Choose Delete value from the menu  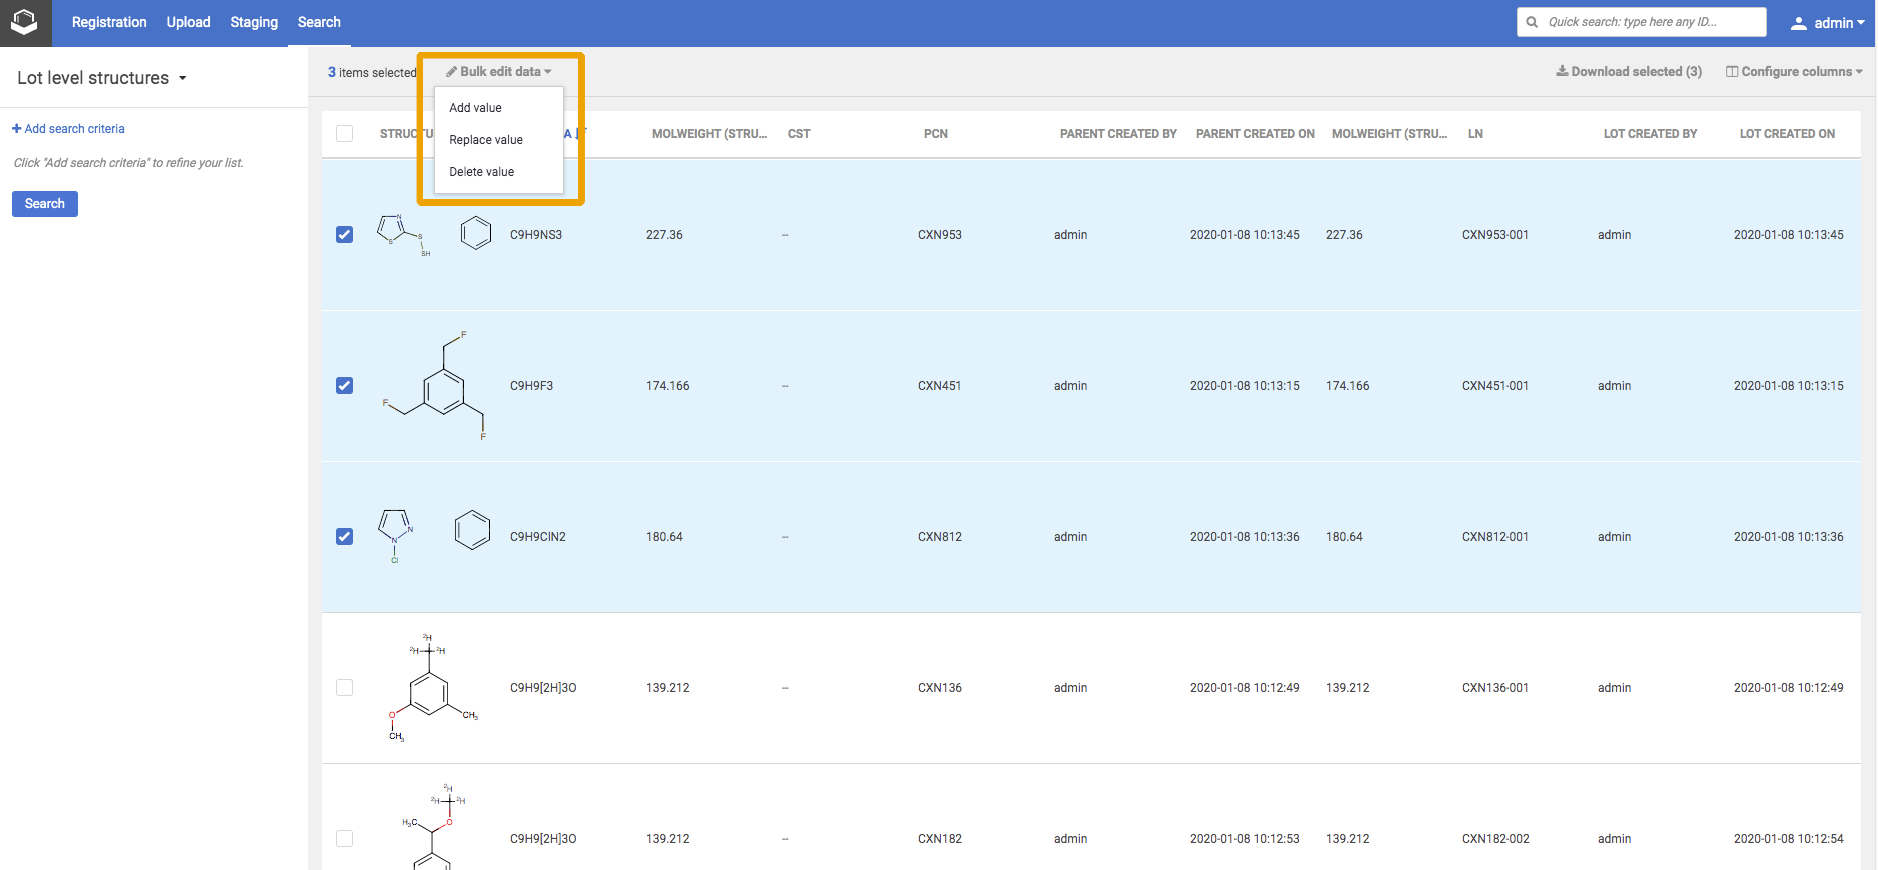(481, 172)
